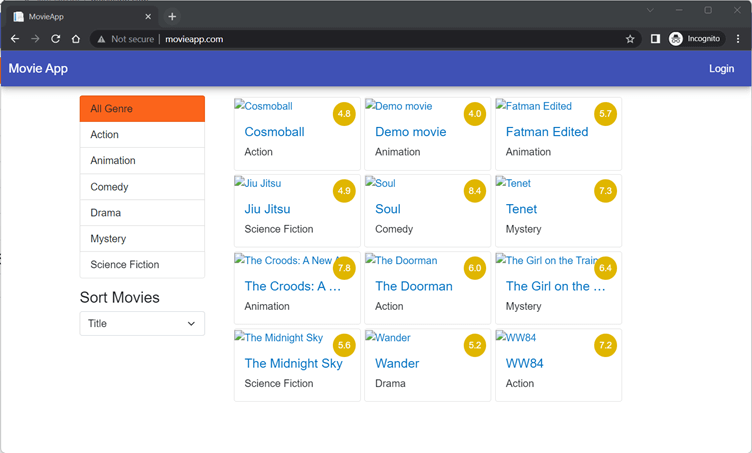Open a new tab with plus icon

click(172, 16)
